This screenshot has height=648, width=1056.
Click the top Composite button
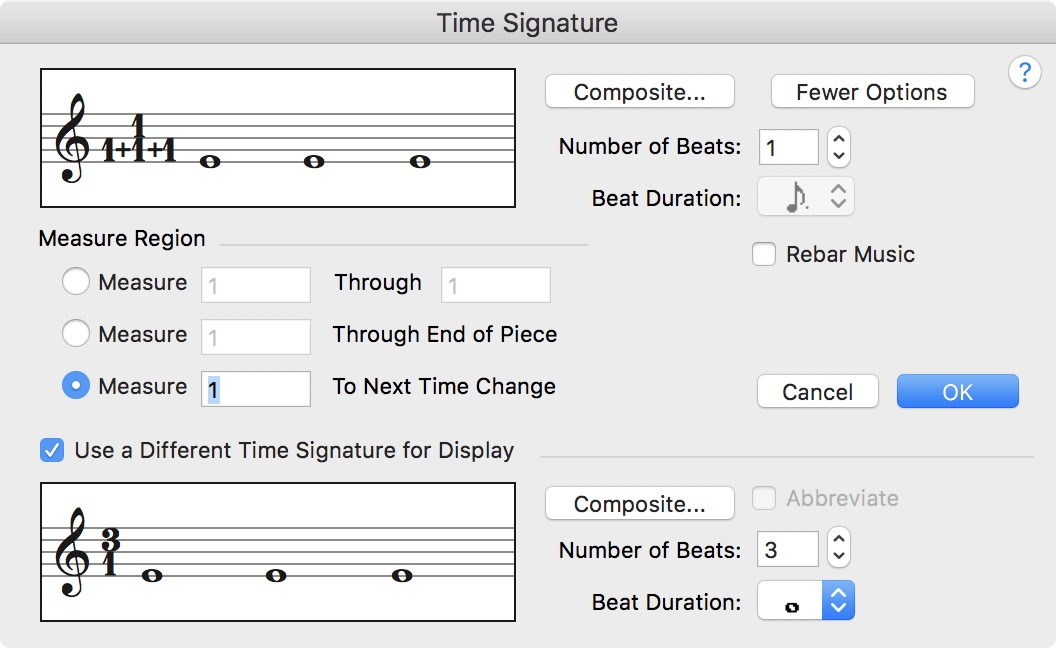(640, 92)
